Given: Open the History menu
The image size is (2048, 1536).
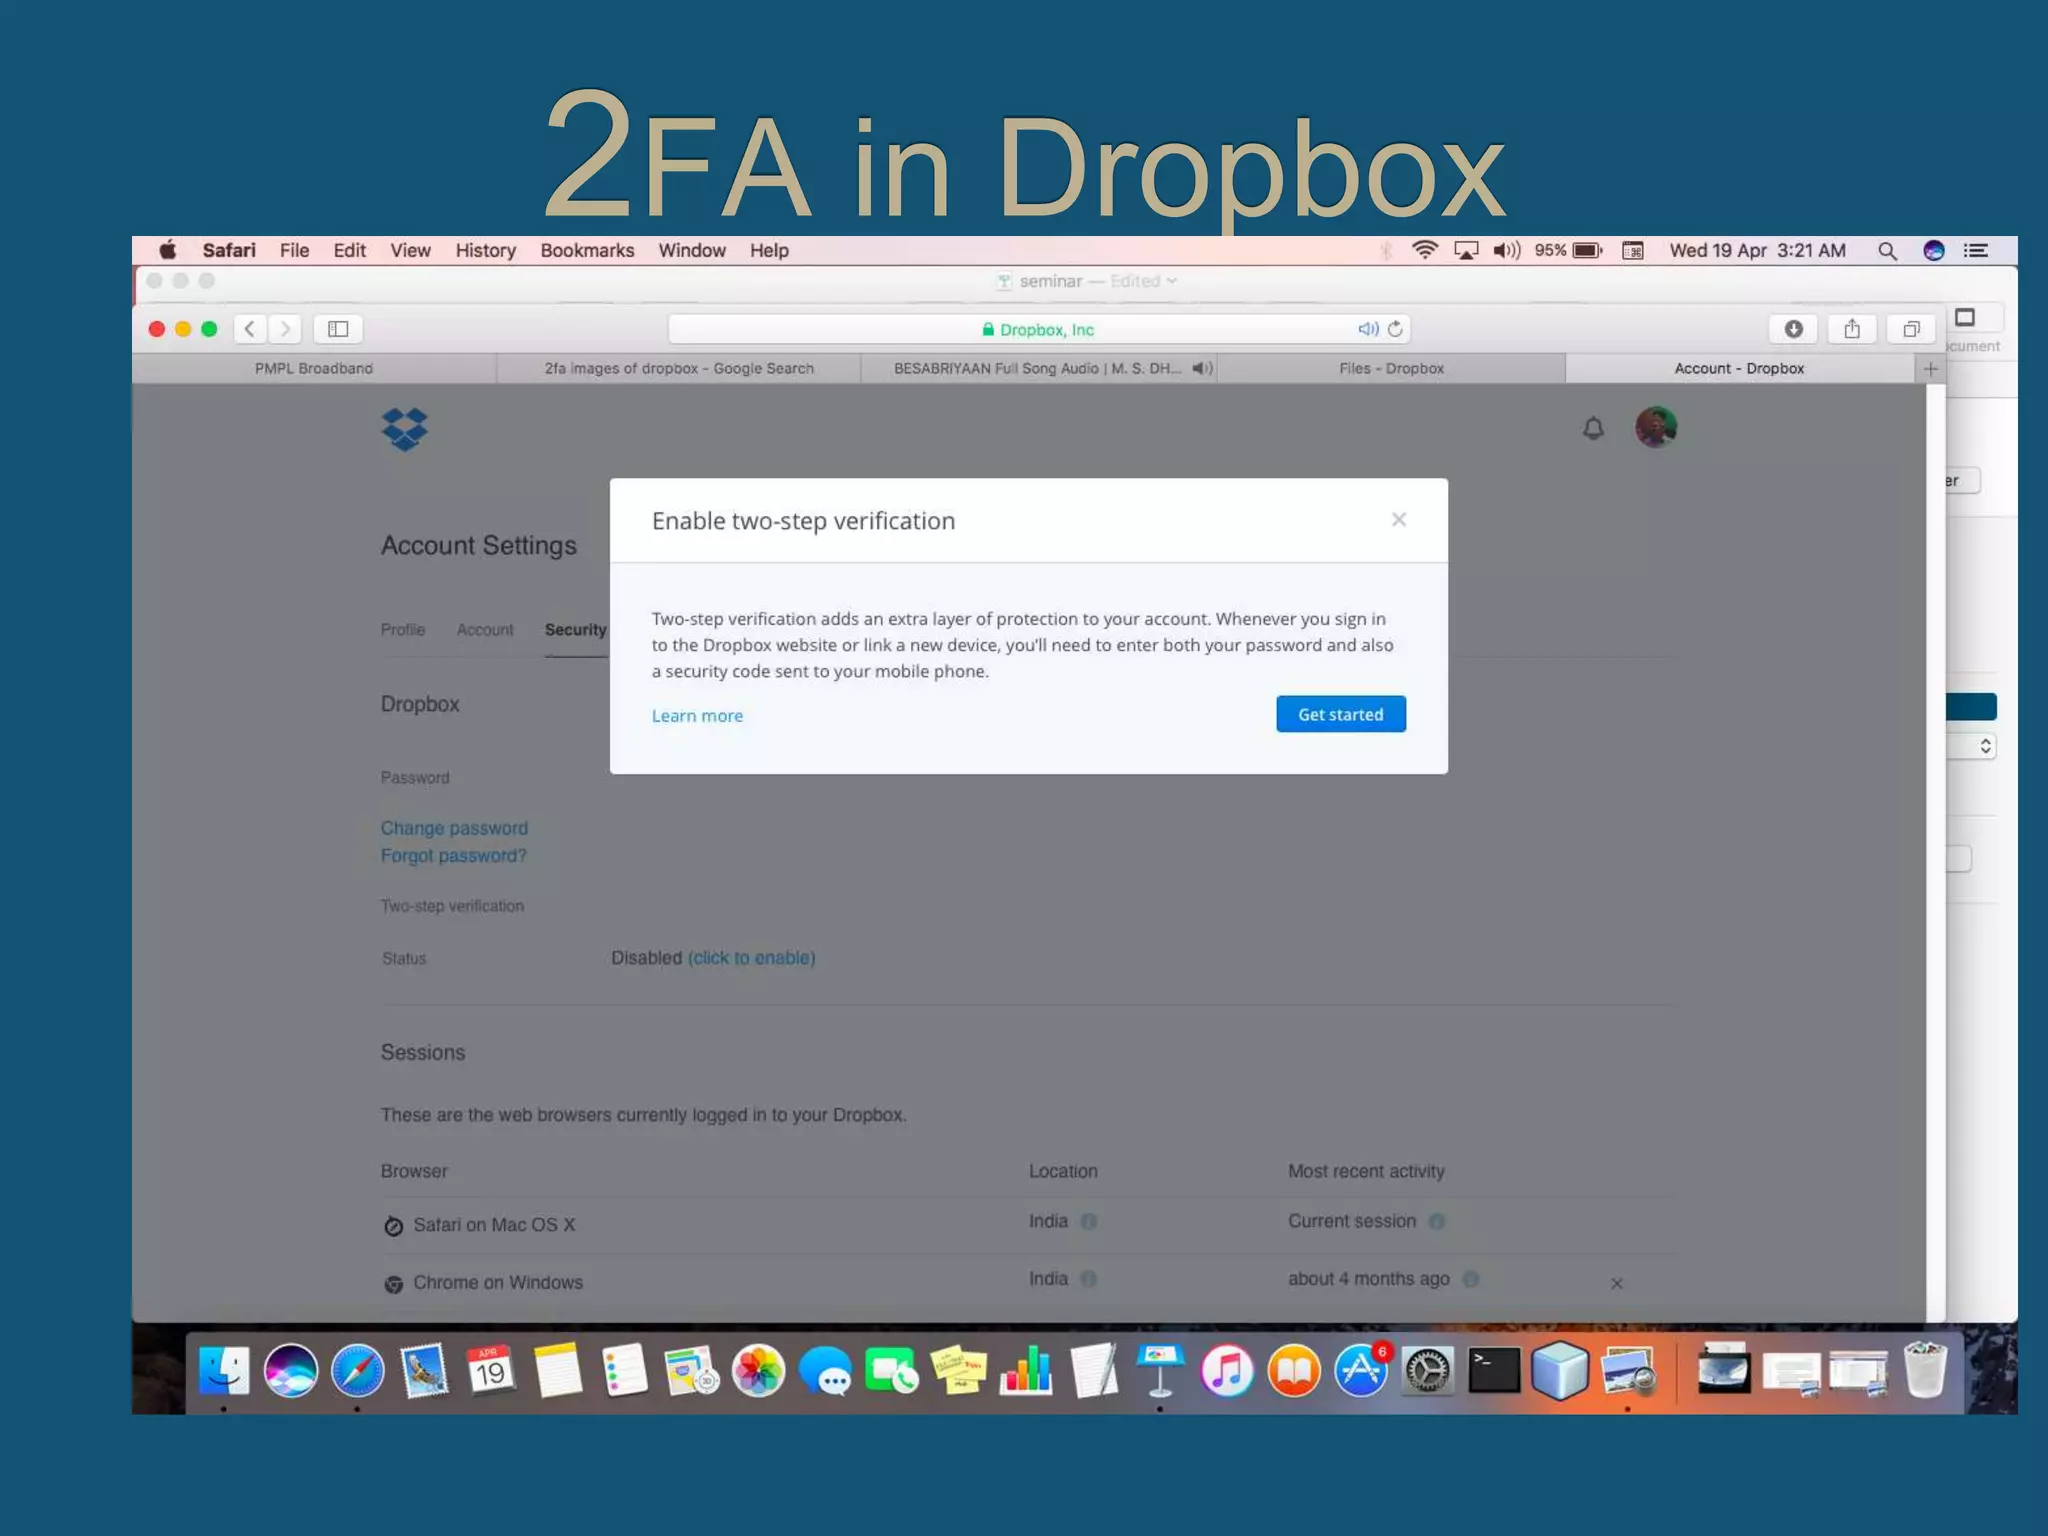Looking at the screenshot, I should click(x=486, y=250).
